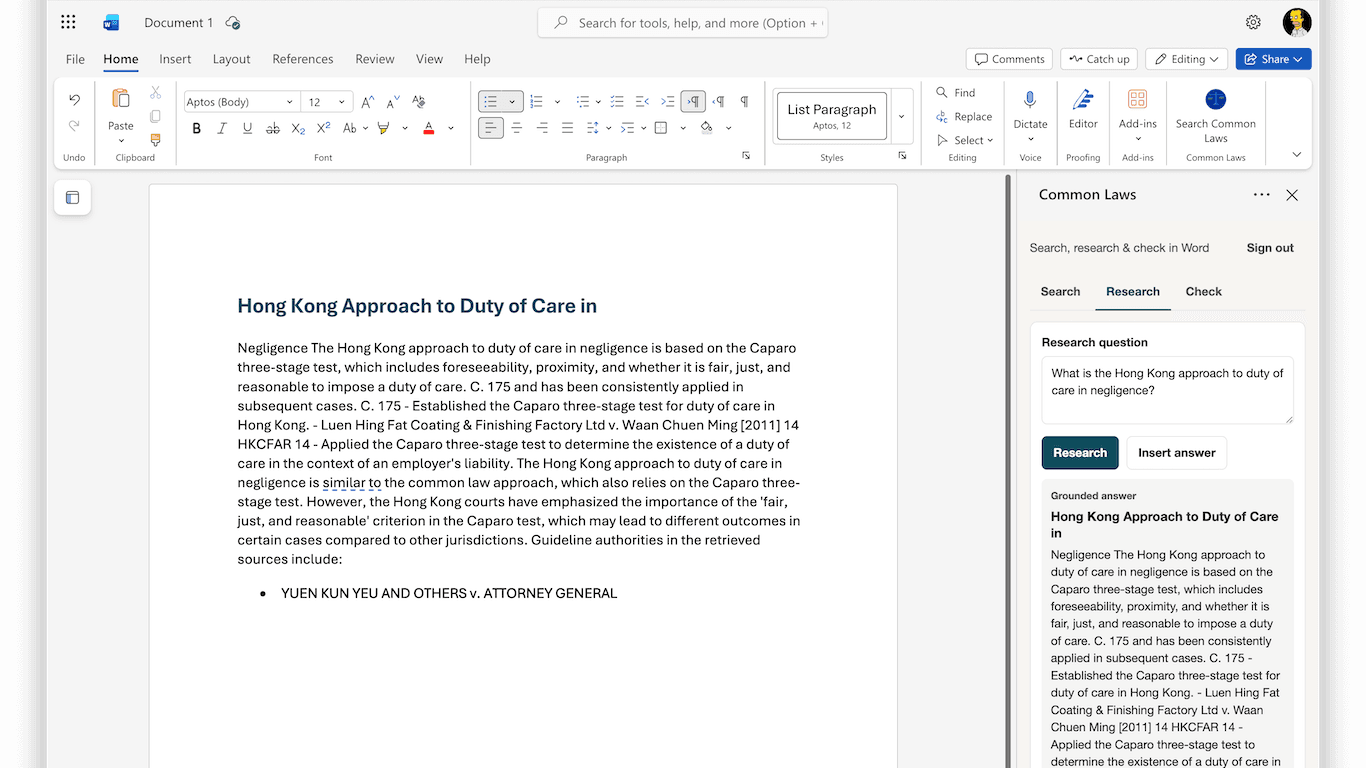Apply superscript formatting

click(x=323, y=128)
